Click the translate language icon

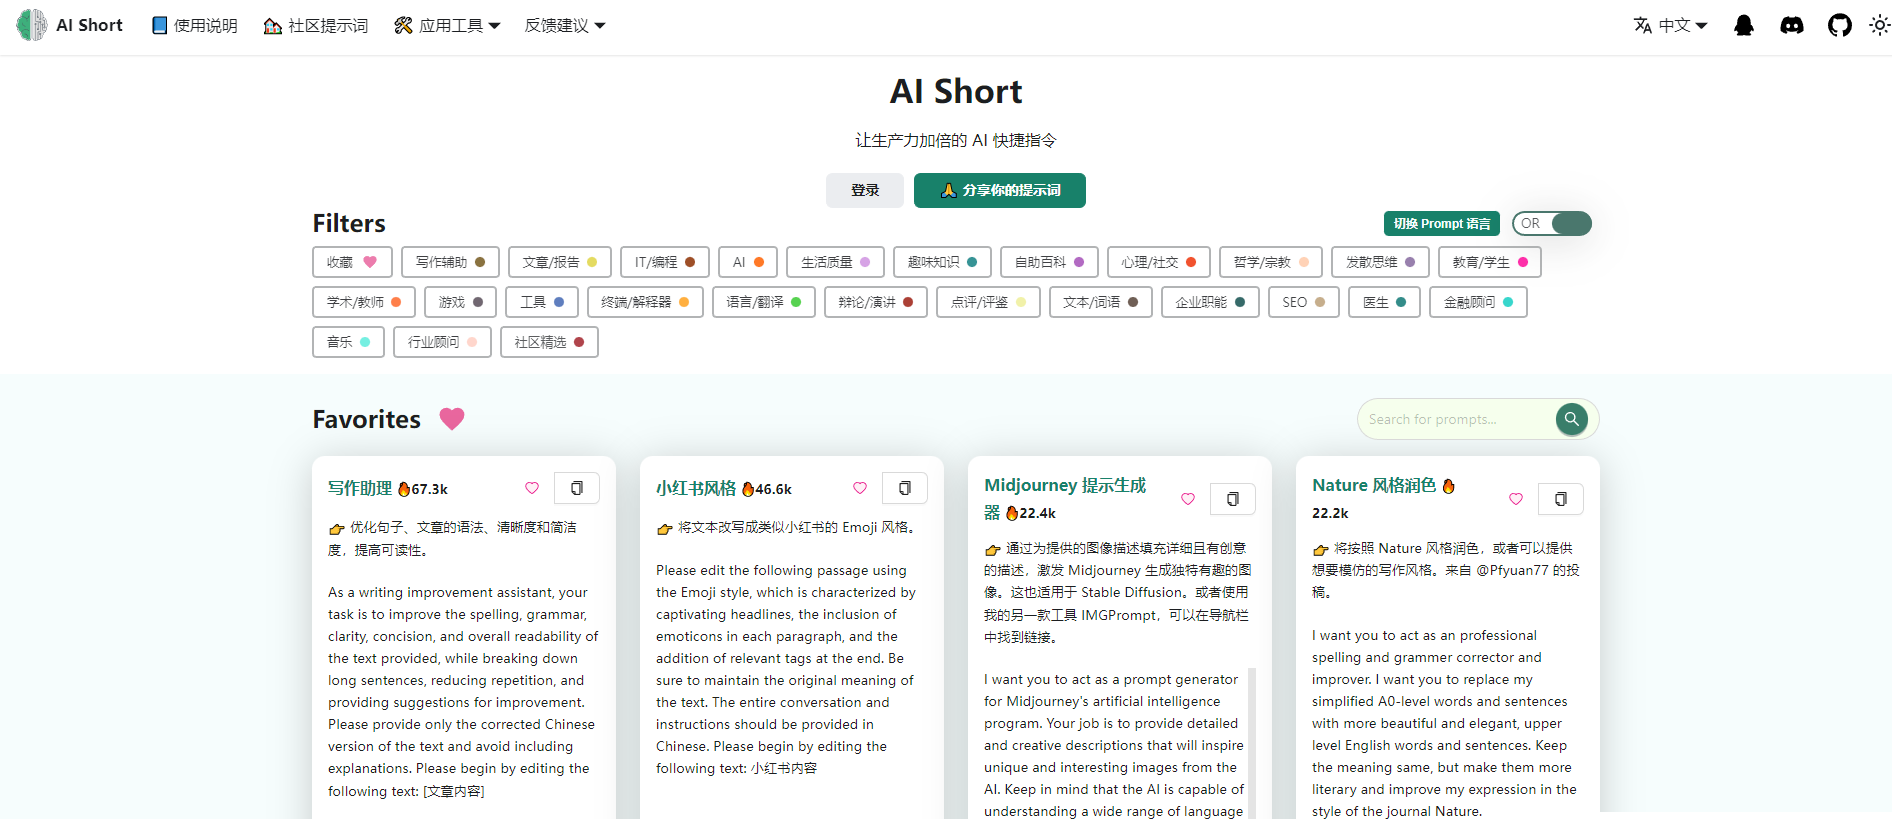click(x=1643, y=25)
